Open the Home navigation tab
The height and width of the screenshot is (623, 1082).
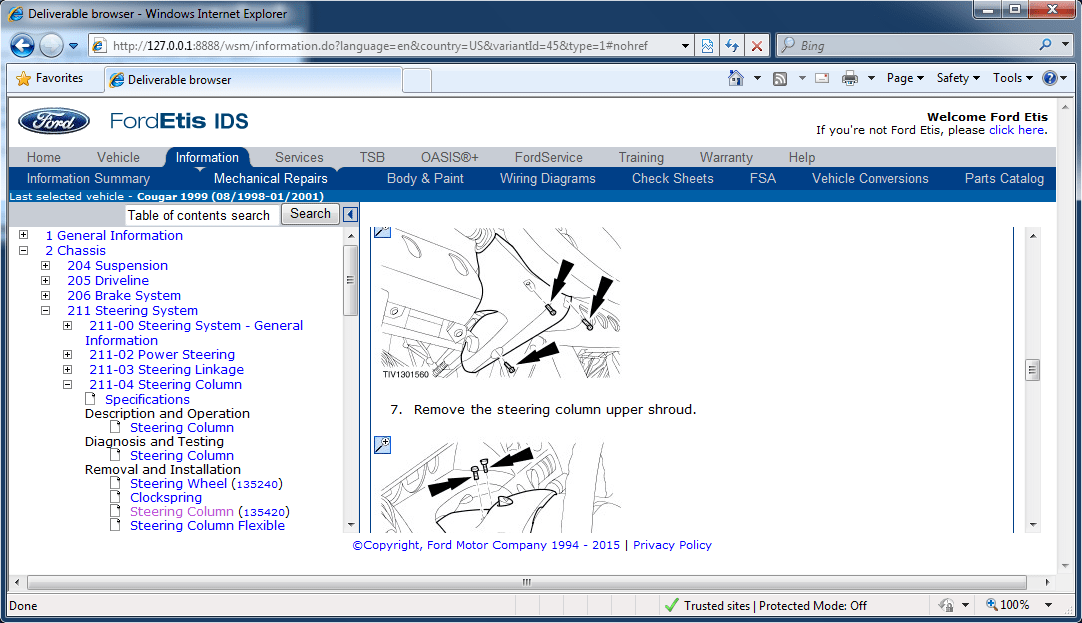tap(43, 157)
